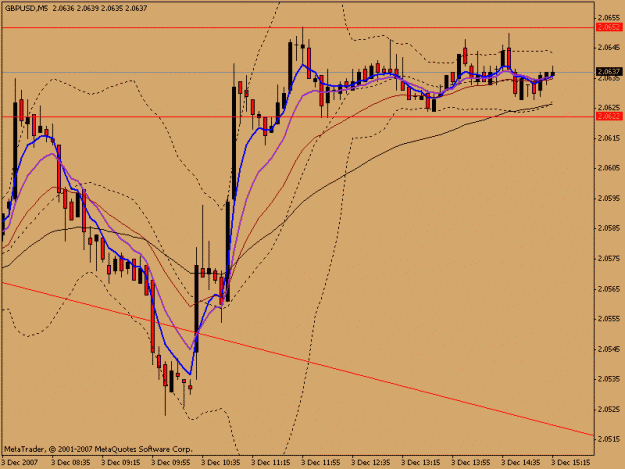The height and width of the screenshot is (469, 625).
Task: Click the 3 Dec 13:55 time label
Action: (x=471, y=462)
